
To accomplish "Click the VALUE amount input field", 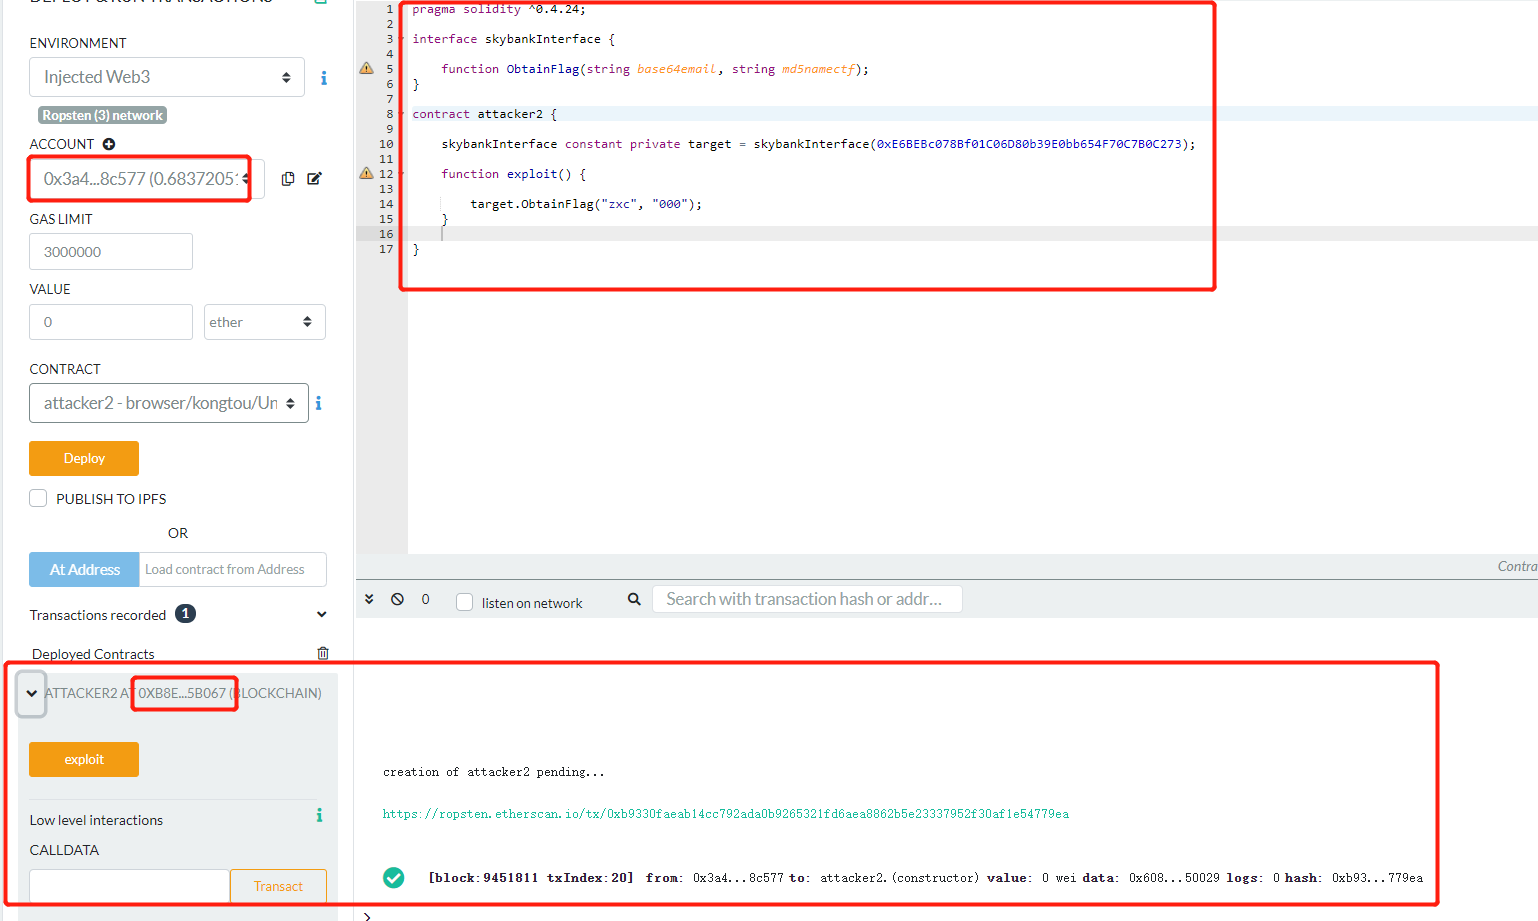I will [111, 322].
